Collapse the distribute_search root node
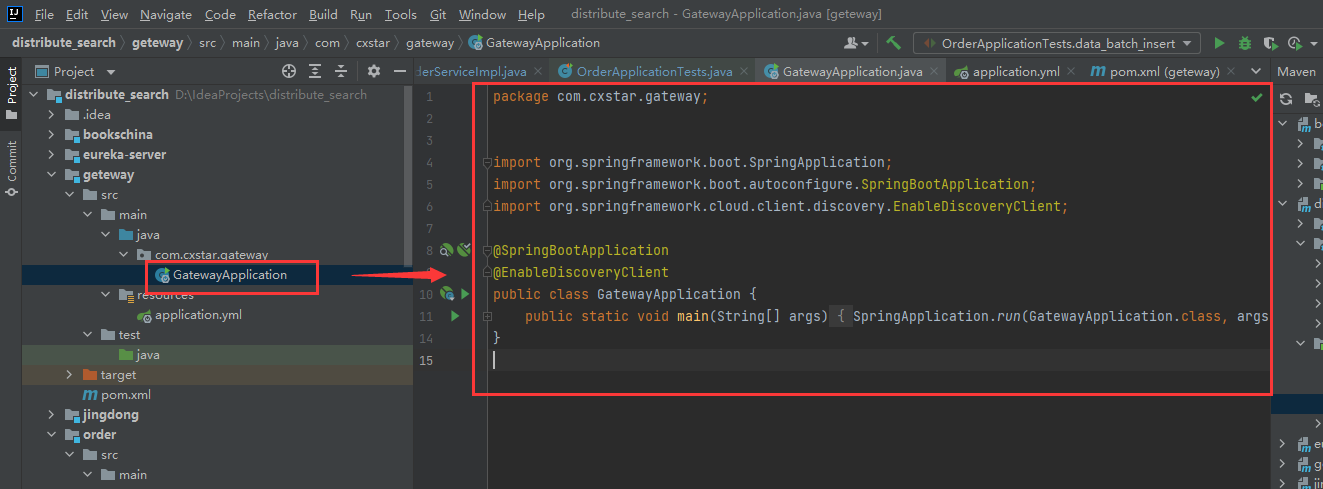 click(33, 94)
